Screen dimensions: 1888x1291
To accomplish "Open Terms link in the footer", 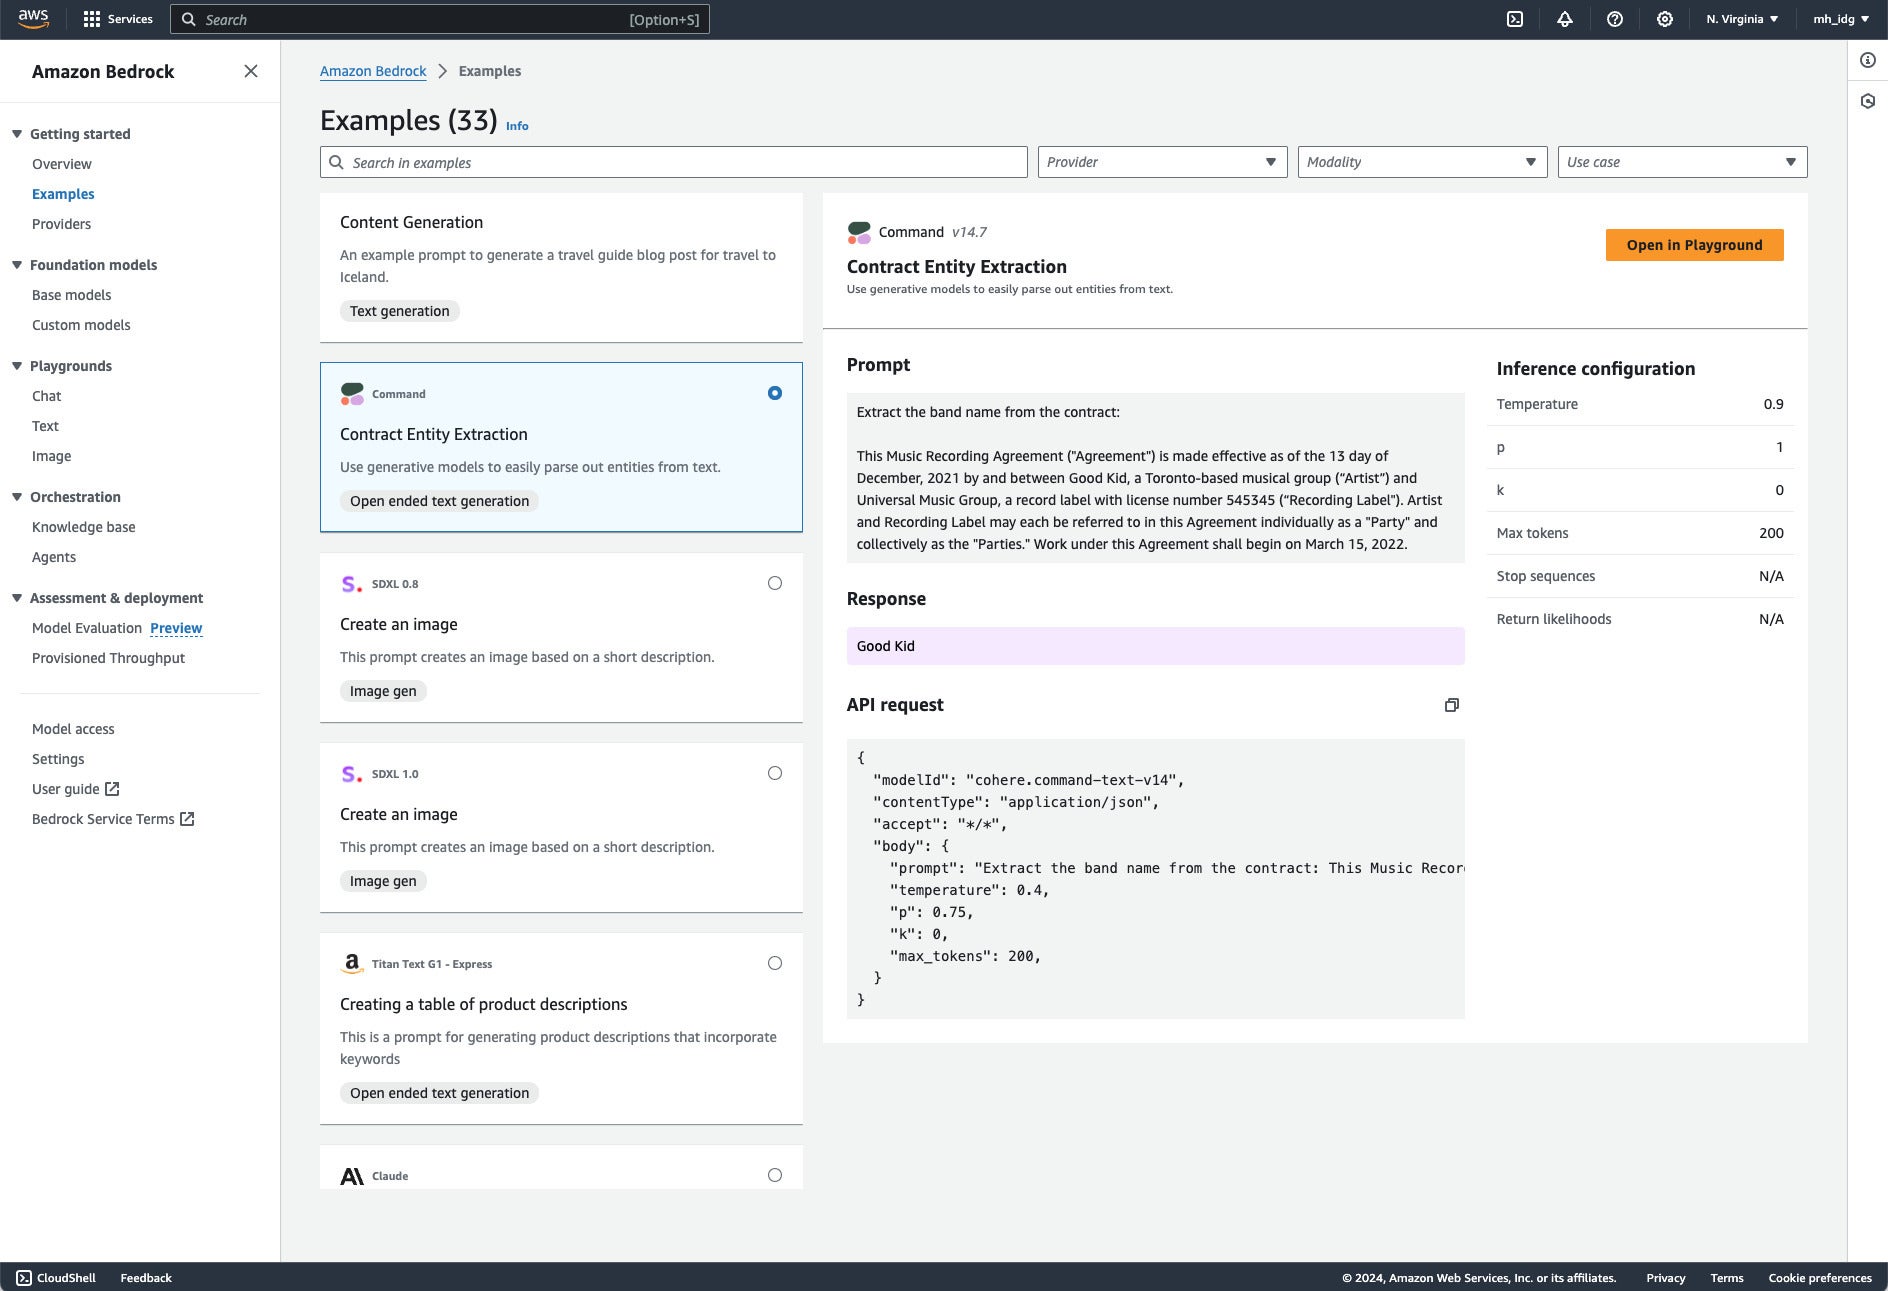I will 1726,1278.
